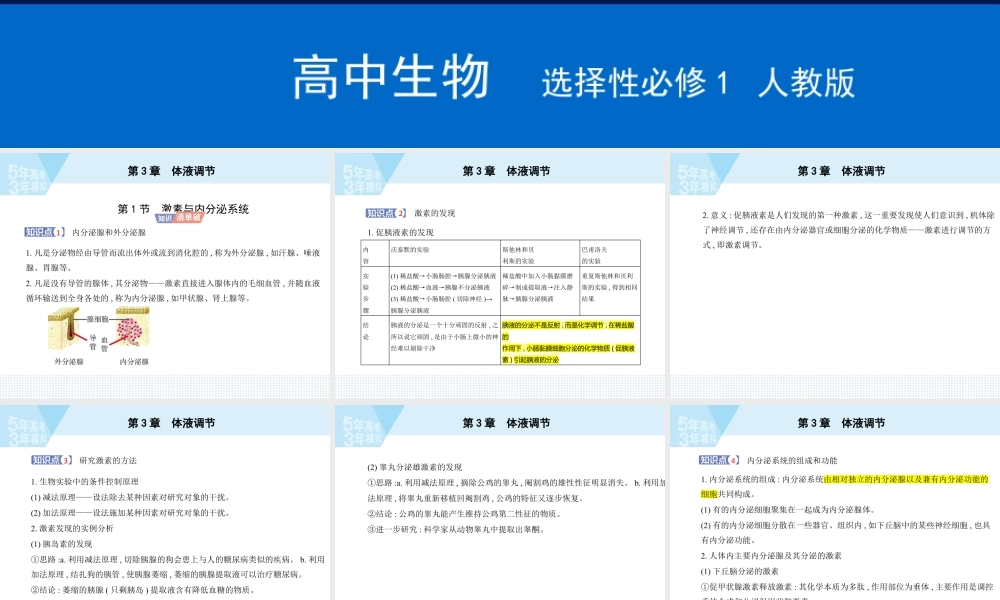The width and height of the screenshot is (1000, 600).
Task: Click the 人教版 text in the banner
Action: click(x=807, y=83)
